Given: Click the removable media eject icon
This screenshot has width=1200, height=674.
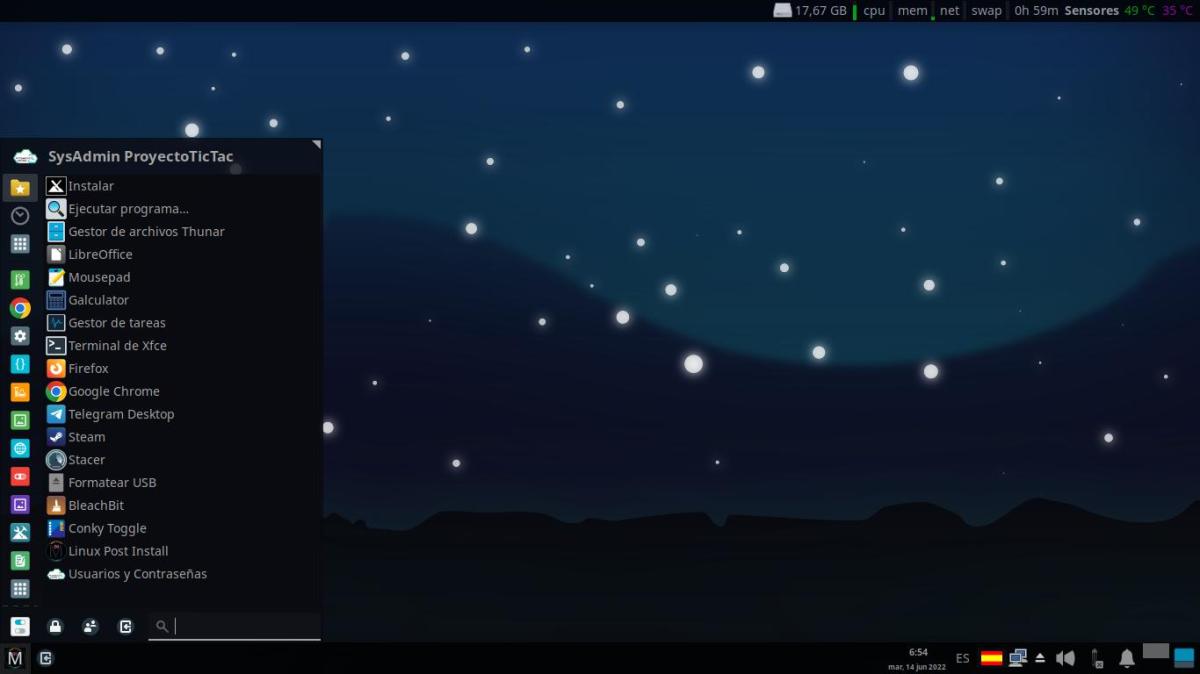Looking at the screenshot, I should tap(1040, 658).
